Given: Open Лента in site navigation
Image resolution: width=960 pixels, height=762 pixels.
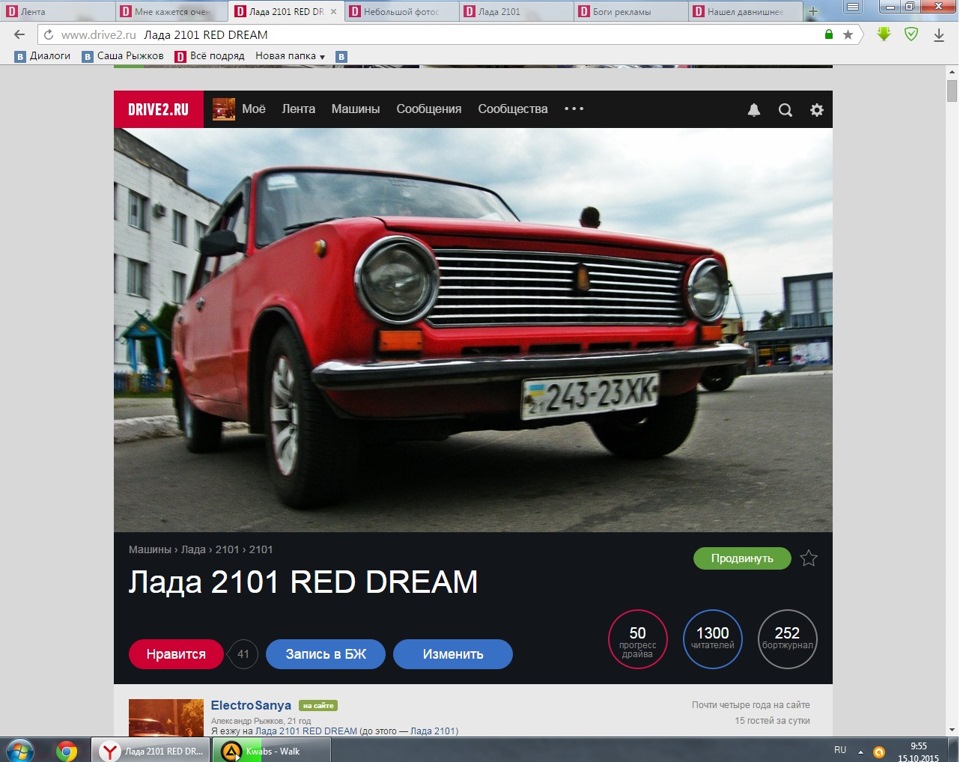Looking at the screenshot, I should point(298,109).
